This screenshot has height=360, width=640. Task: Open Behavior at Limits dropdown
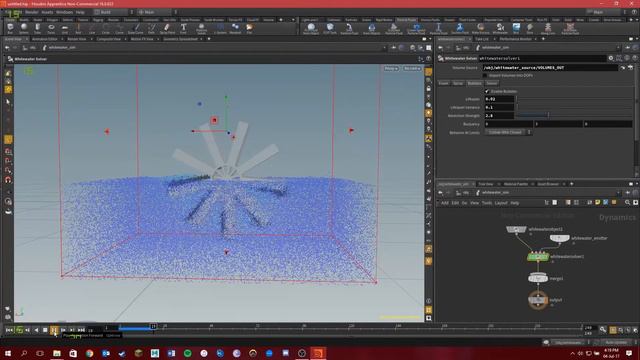click(x=508, y=132)
